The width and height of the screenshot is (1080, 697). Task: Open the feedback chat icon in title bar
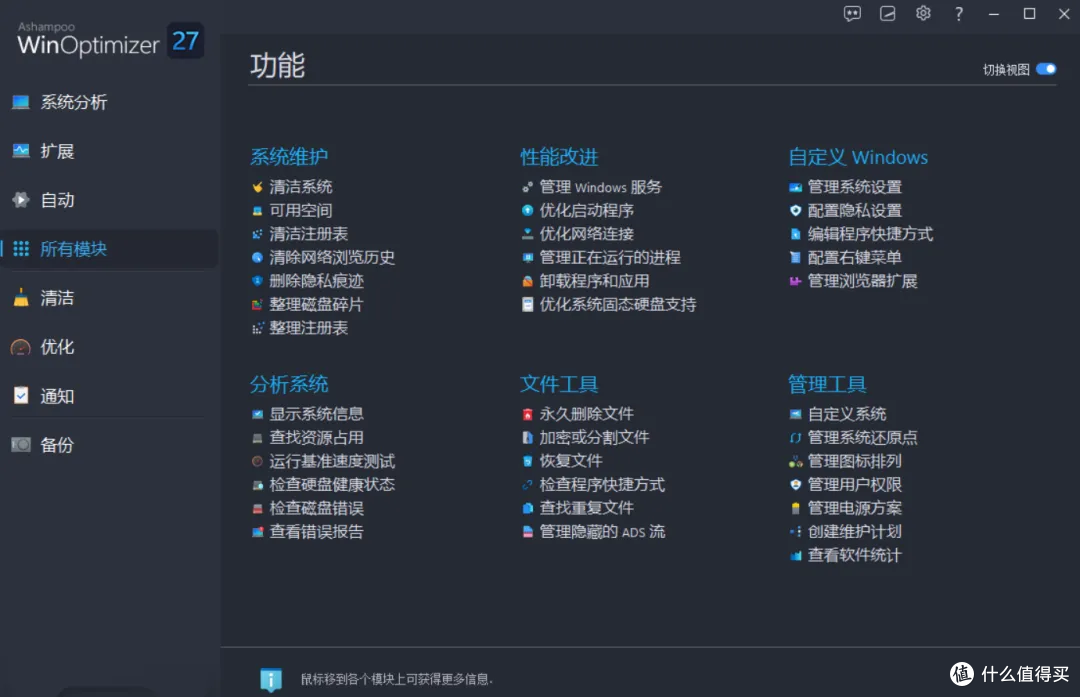[x=852, y=14]
